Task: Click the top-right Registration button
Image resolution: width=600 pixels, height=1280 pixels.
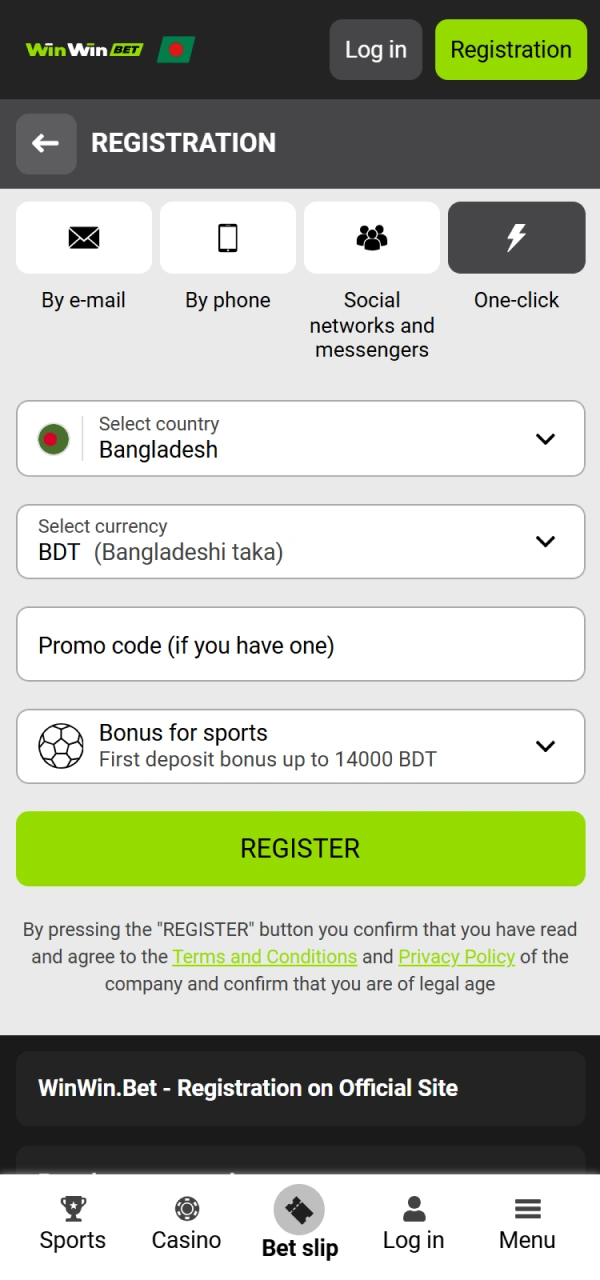Action: [x=511, y=49]
